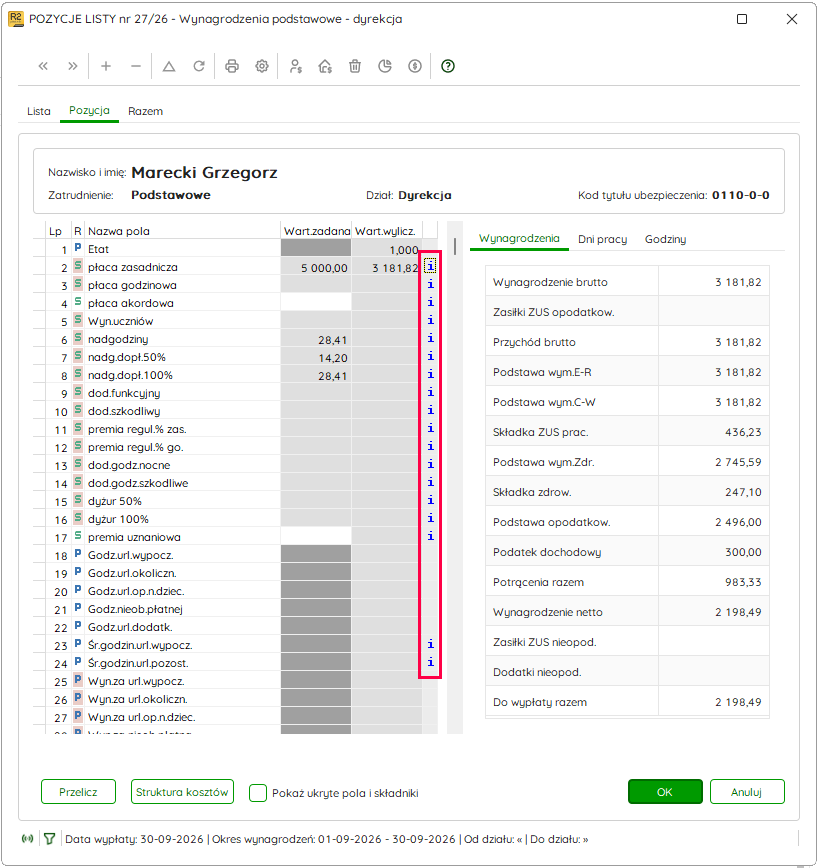The image size is (818, 868).
Task: Click the dollar coin icon in toolbar
Action: point(415,66)
